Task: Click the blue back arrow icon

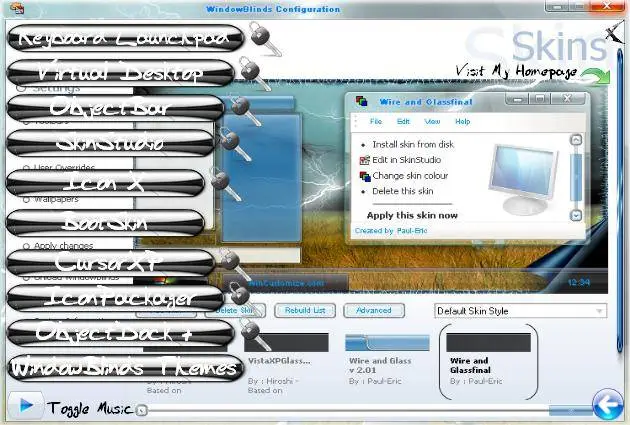Action: [608, 405]
